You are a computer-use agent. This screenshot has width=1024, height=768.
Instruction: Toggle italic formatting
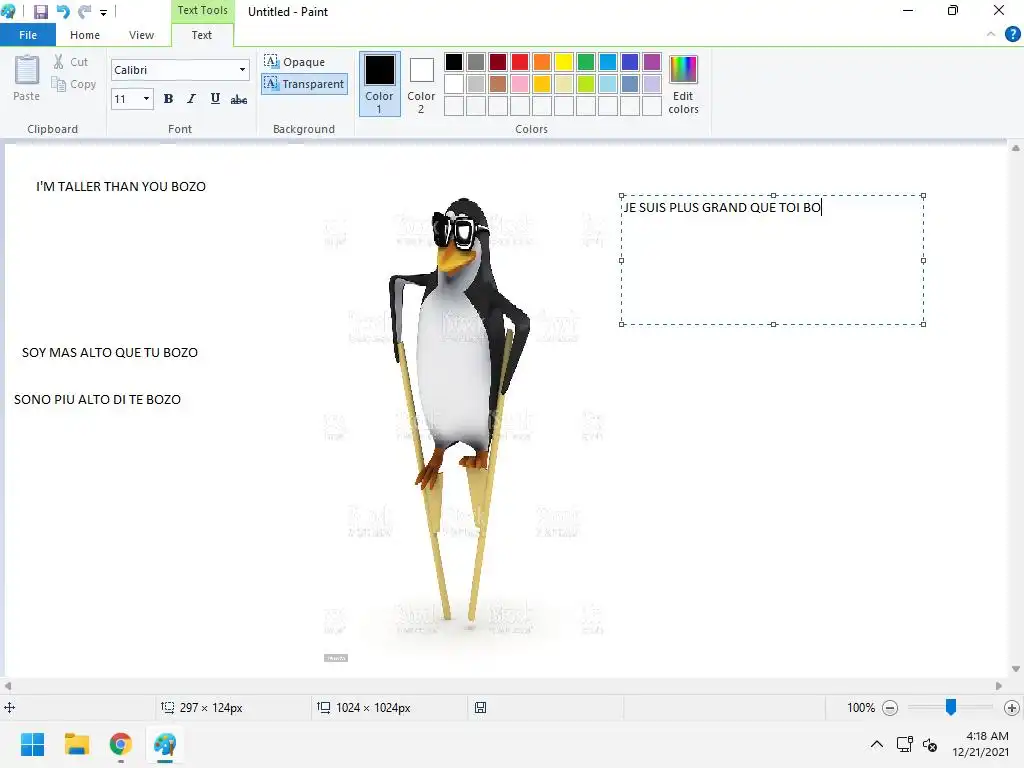(x=191, y=99)
